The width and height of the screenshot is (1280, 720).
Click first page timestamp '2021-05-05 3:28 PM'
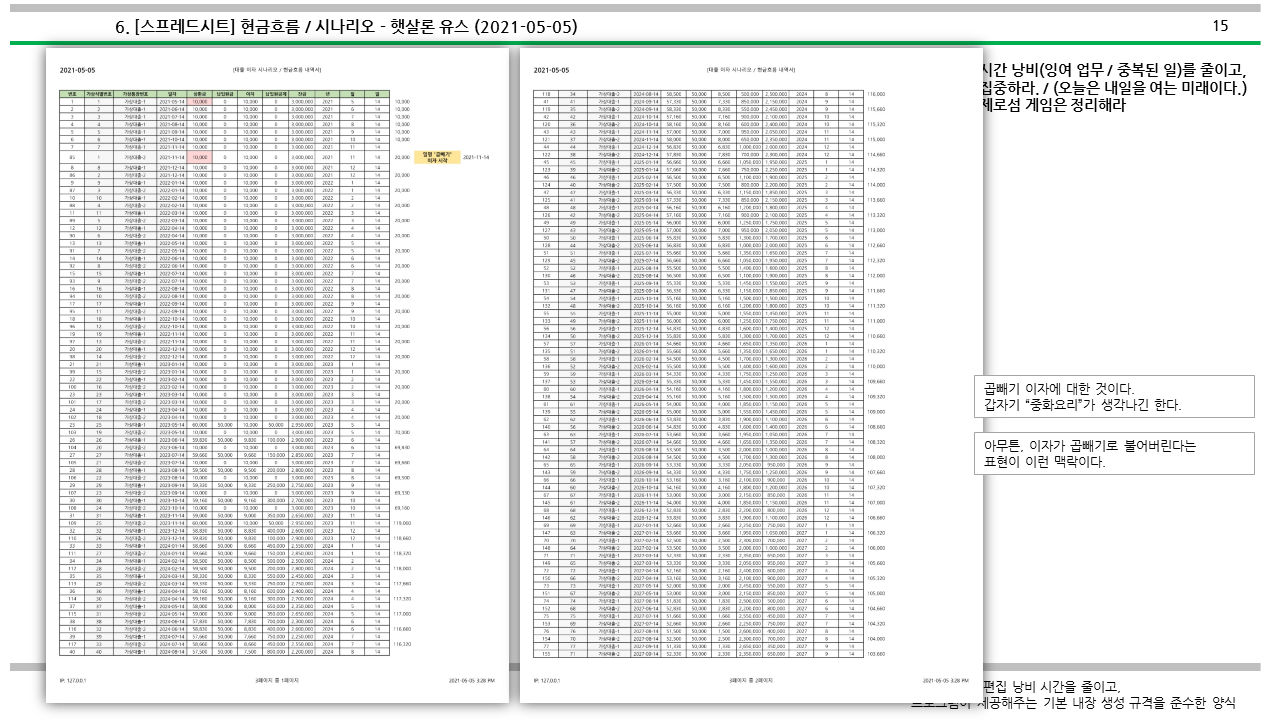[472, 680]
